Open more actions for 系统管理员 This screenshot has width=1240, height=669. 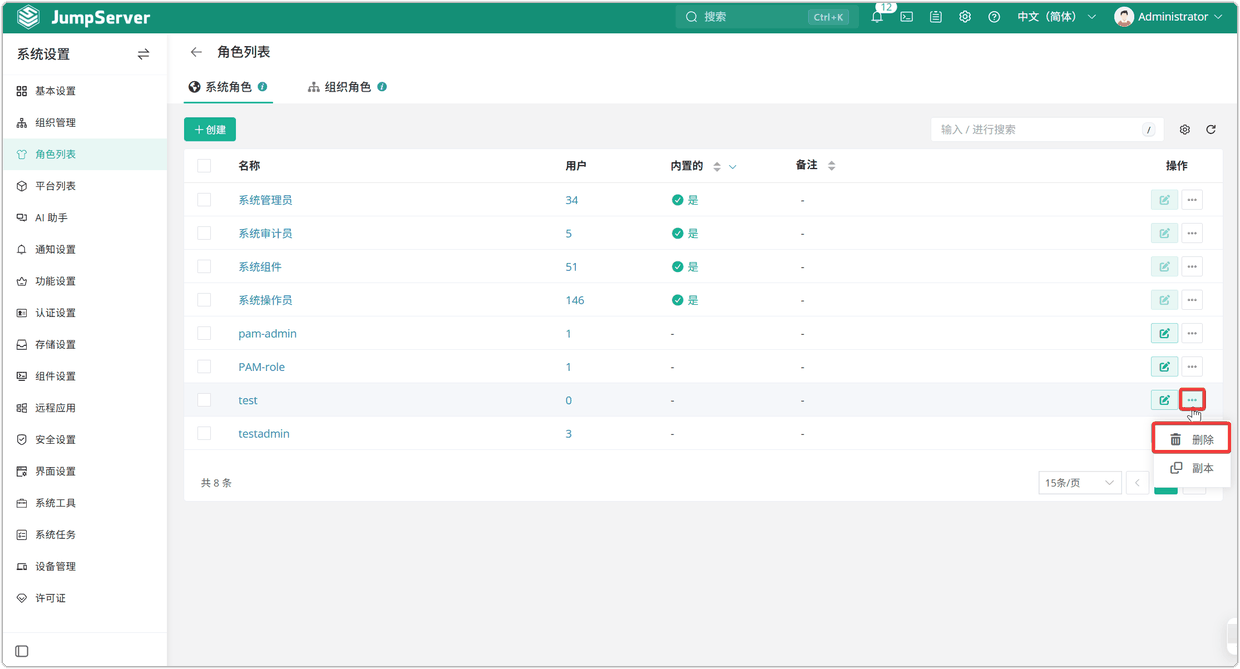coord(1192,200)
